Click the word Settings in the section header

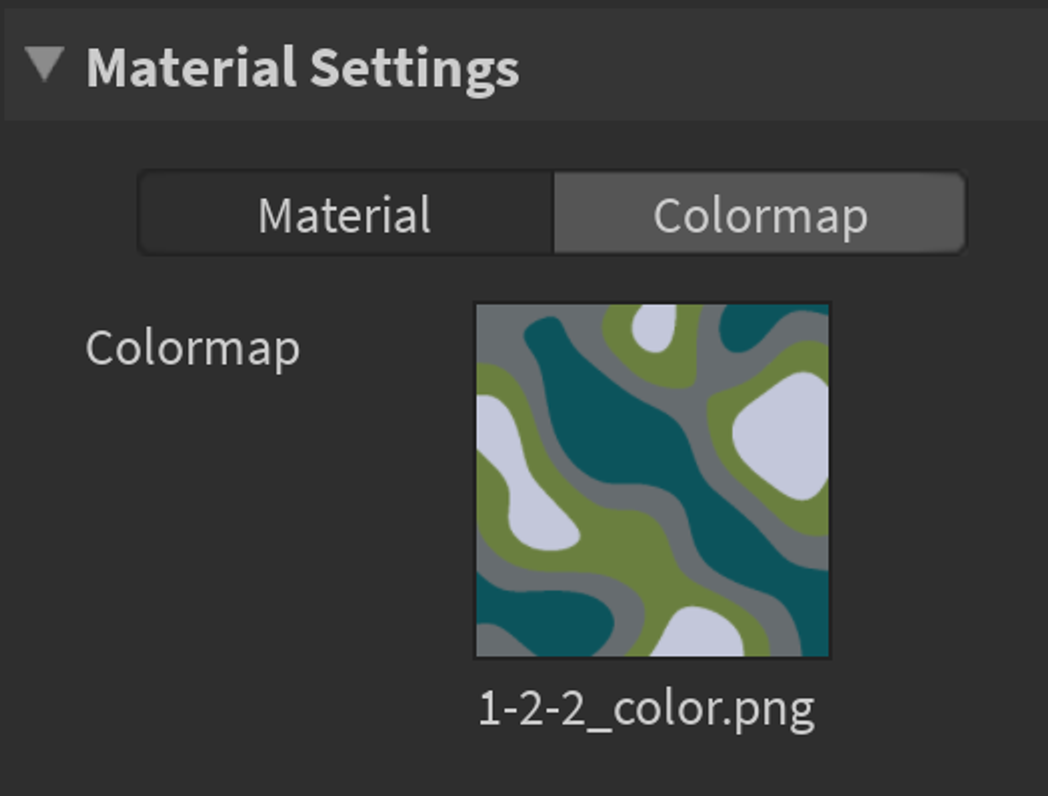(415, 70)
